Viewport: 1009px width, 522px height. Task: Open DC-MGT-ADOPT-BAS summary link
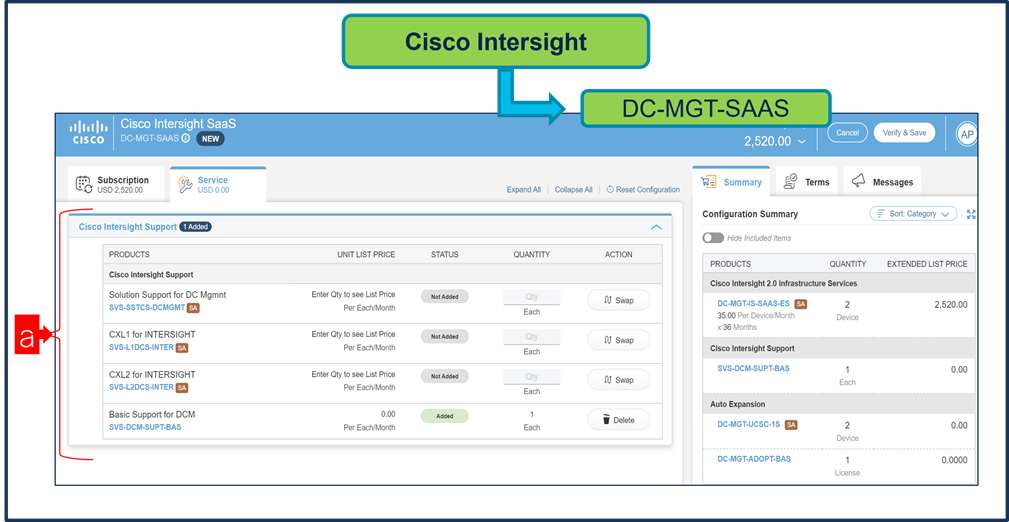(754, 459)
